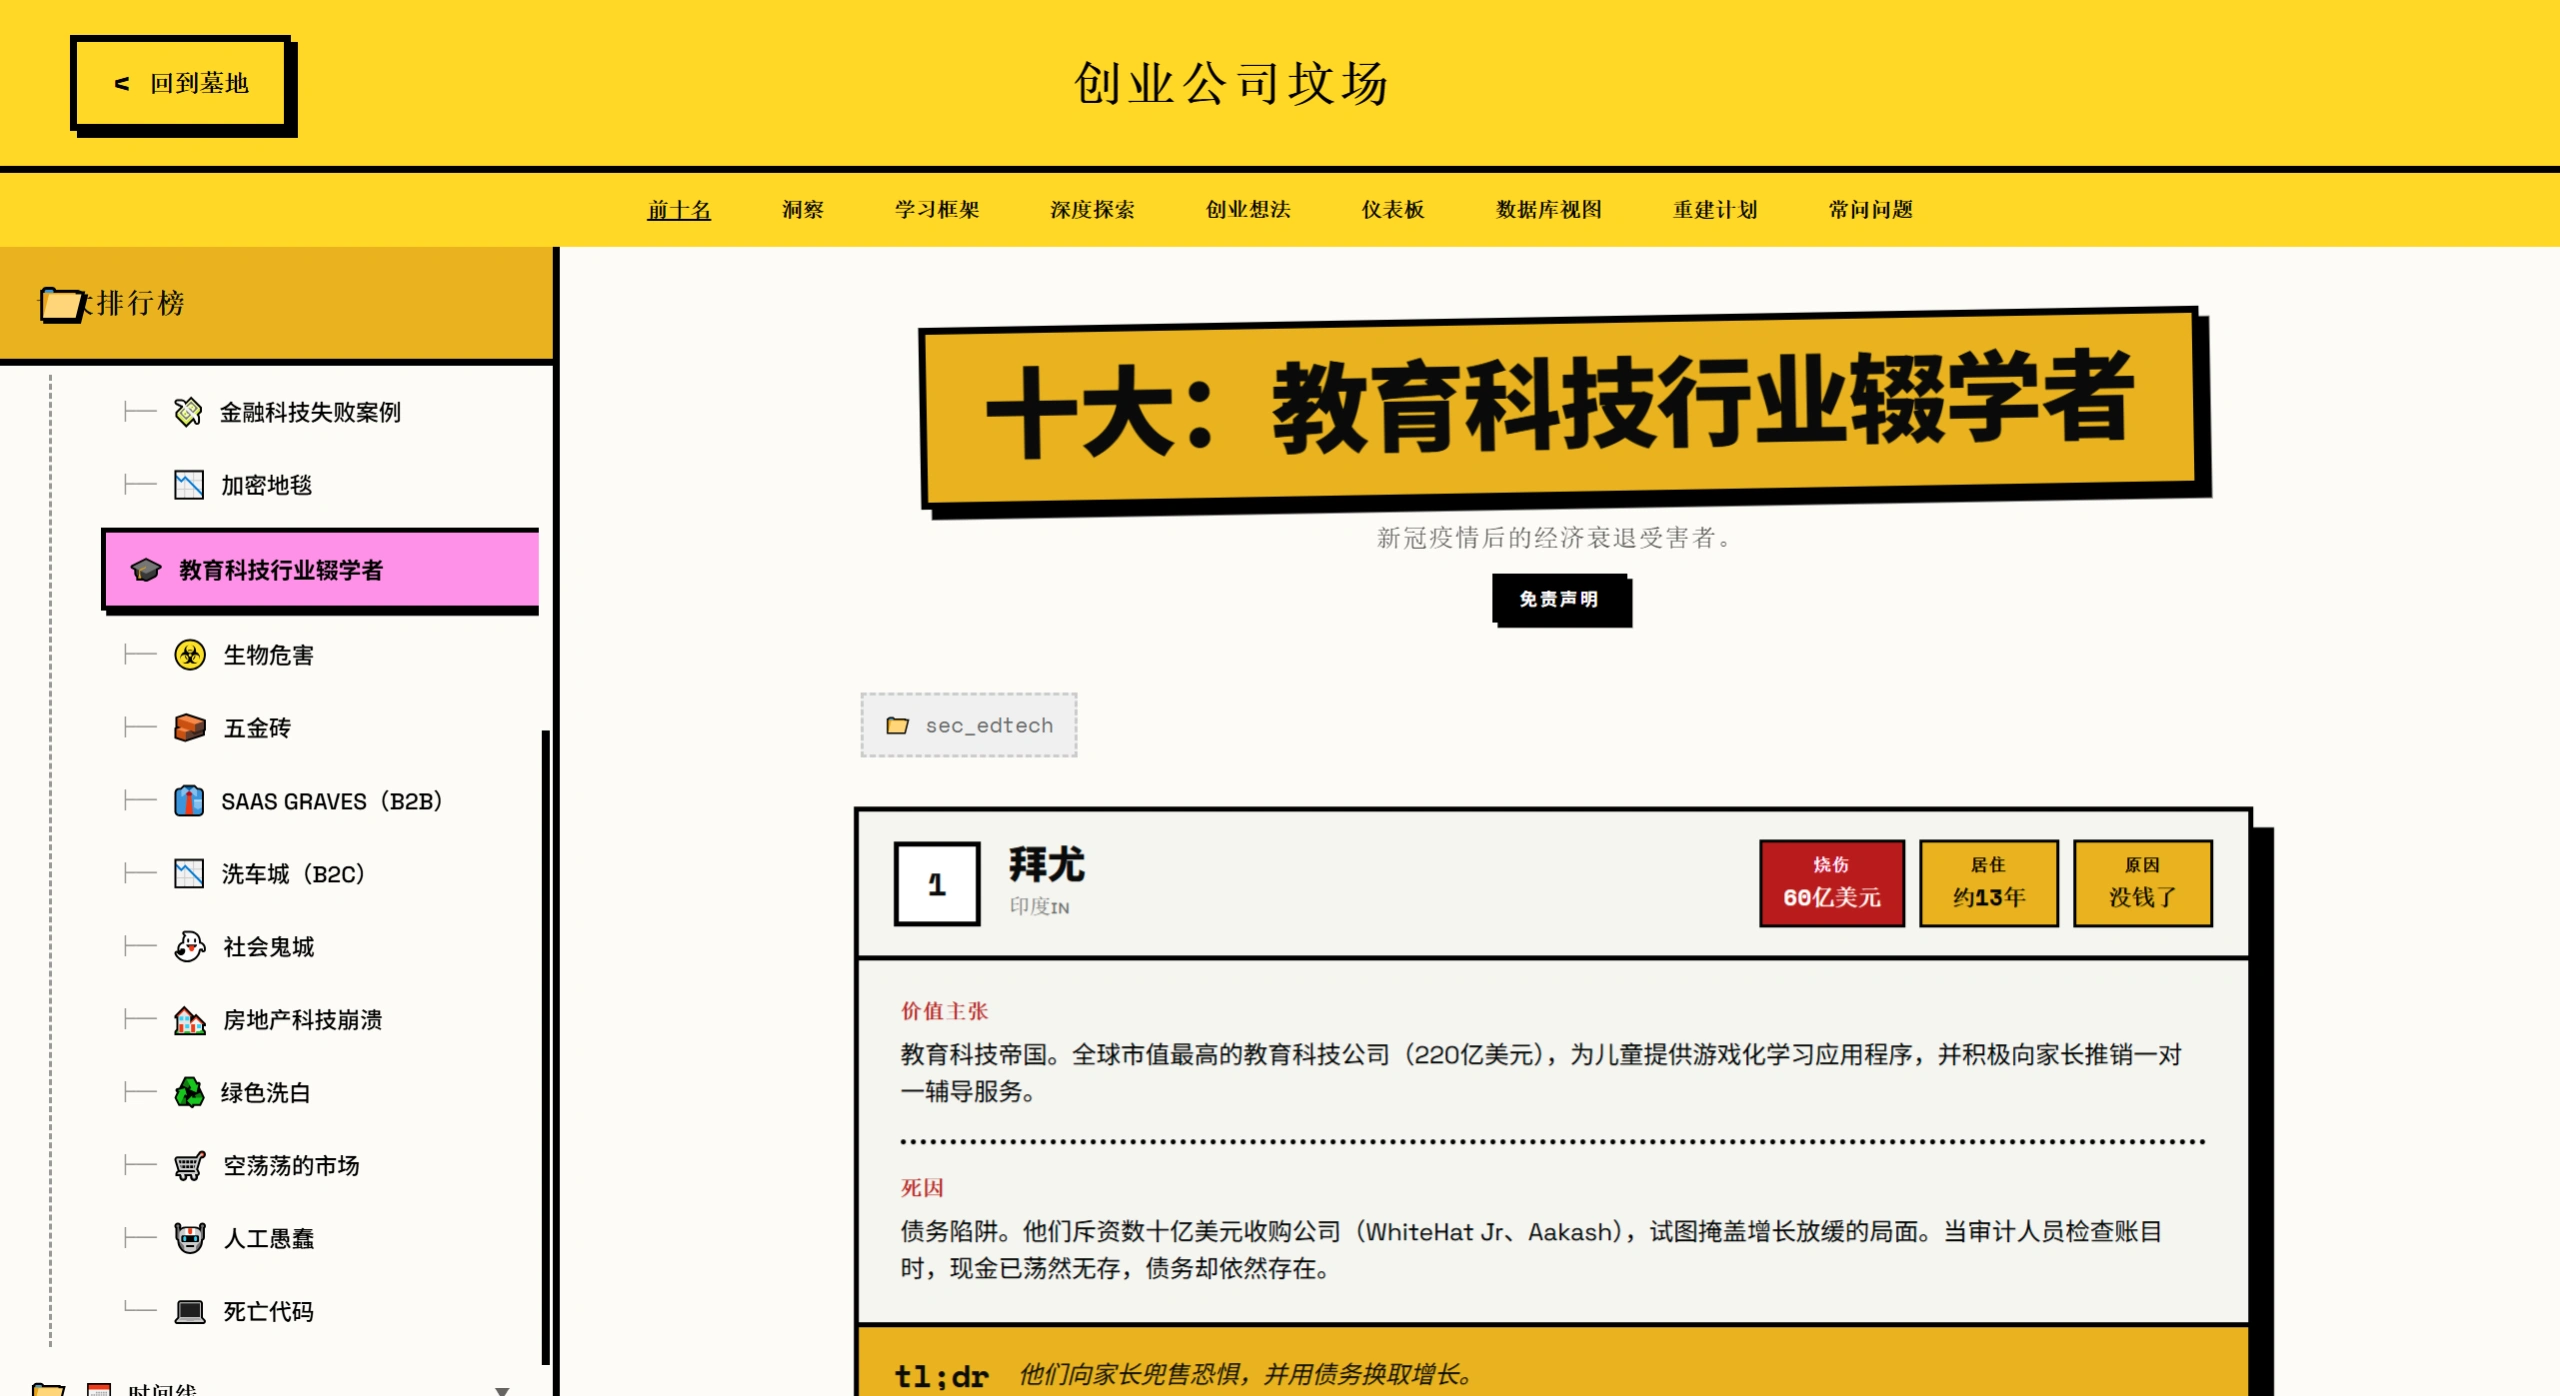Screen dimensions: 2560x1396
Task: Open the 免责声明 button
Action: pos(1560,599)
